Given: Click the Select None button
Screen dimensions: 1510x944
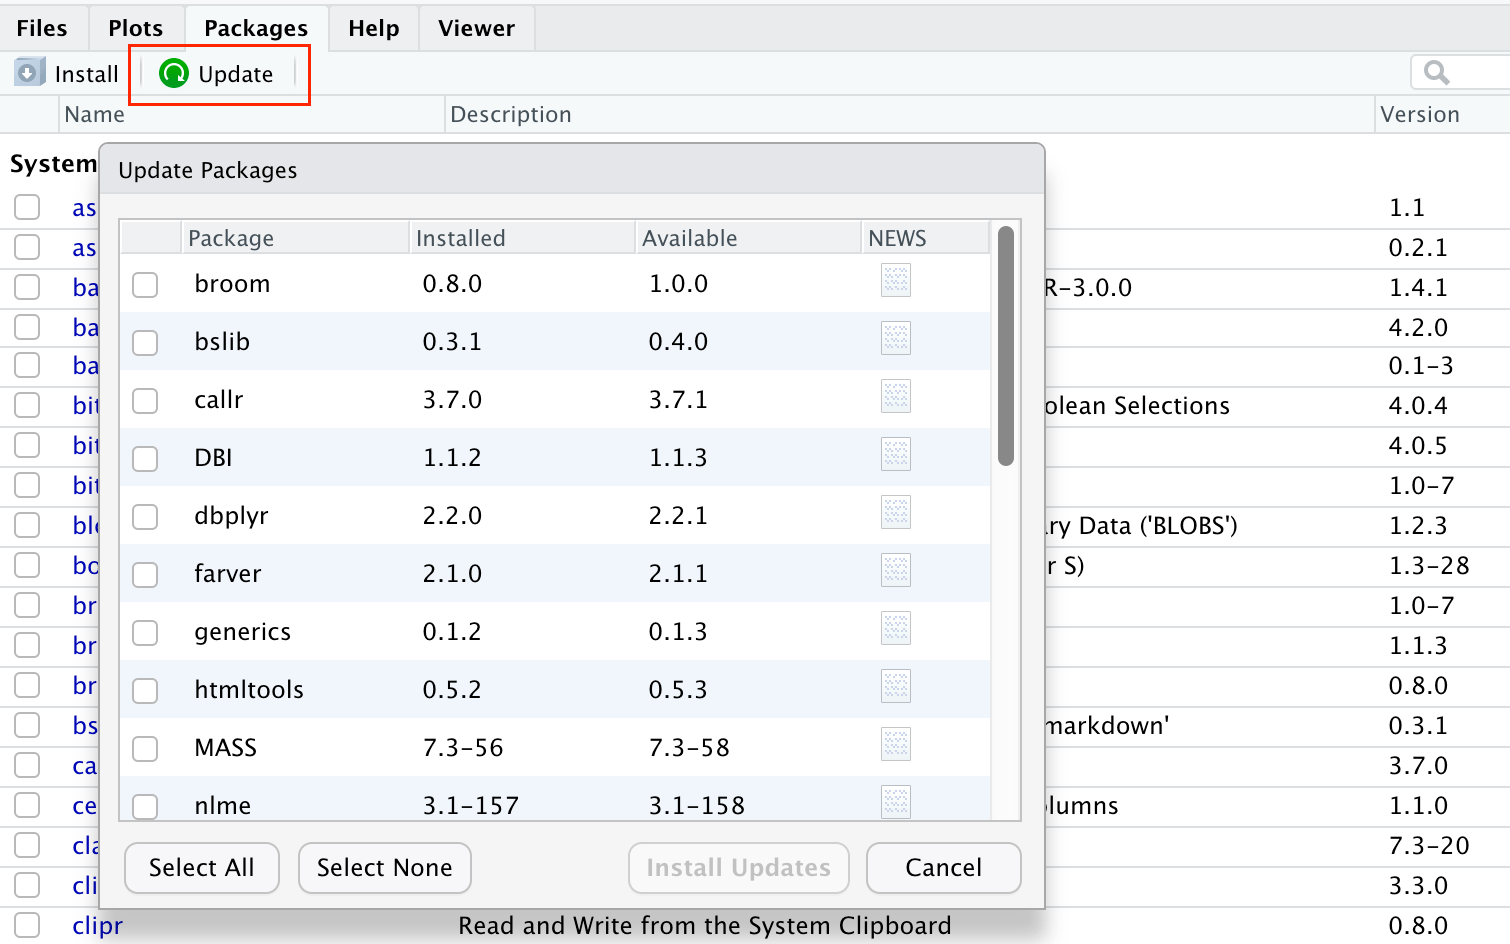Looking at the screenshot, I should [385, 867].
